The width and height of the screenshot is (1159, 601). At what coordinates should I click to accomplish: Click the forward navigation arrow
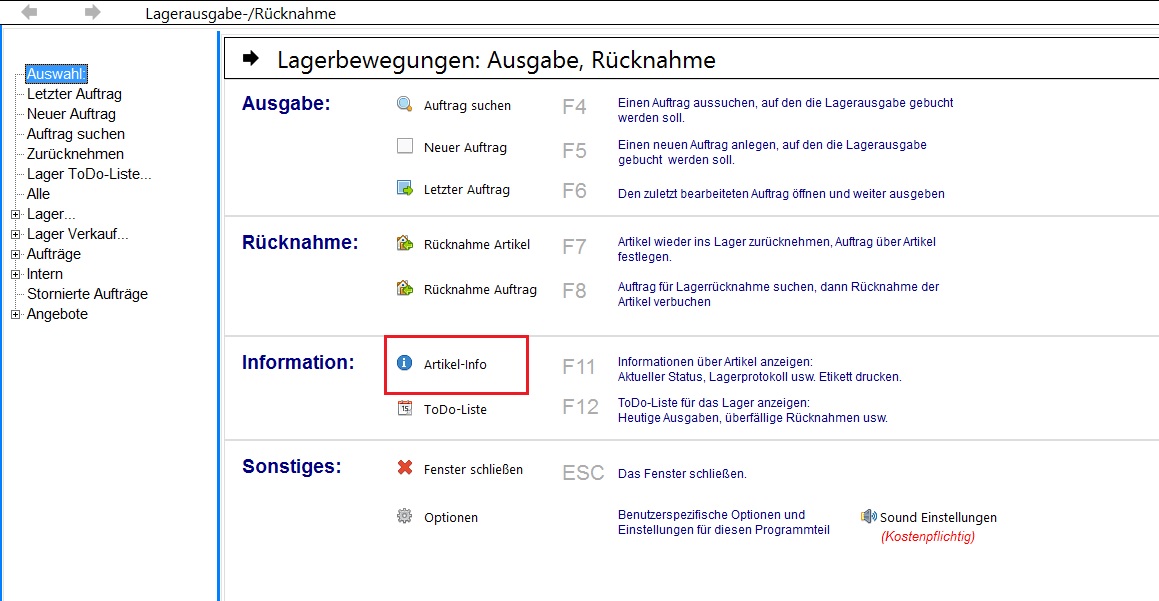point(92,12)
